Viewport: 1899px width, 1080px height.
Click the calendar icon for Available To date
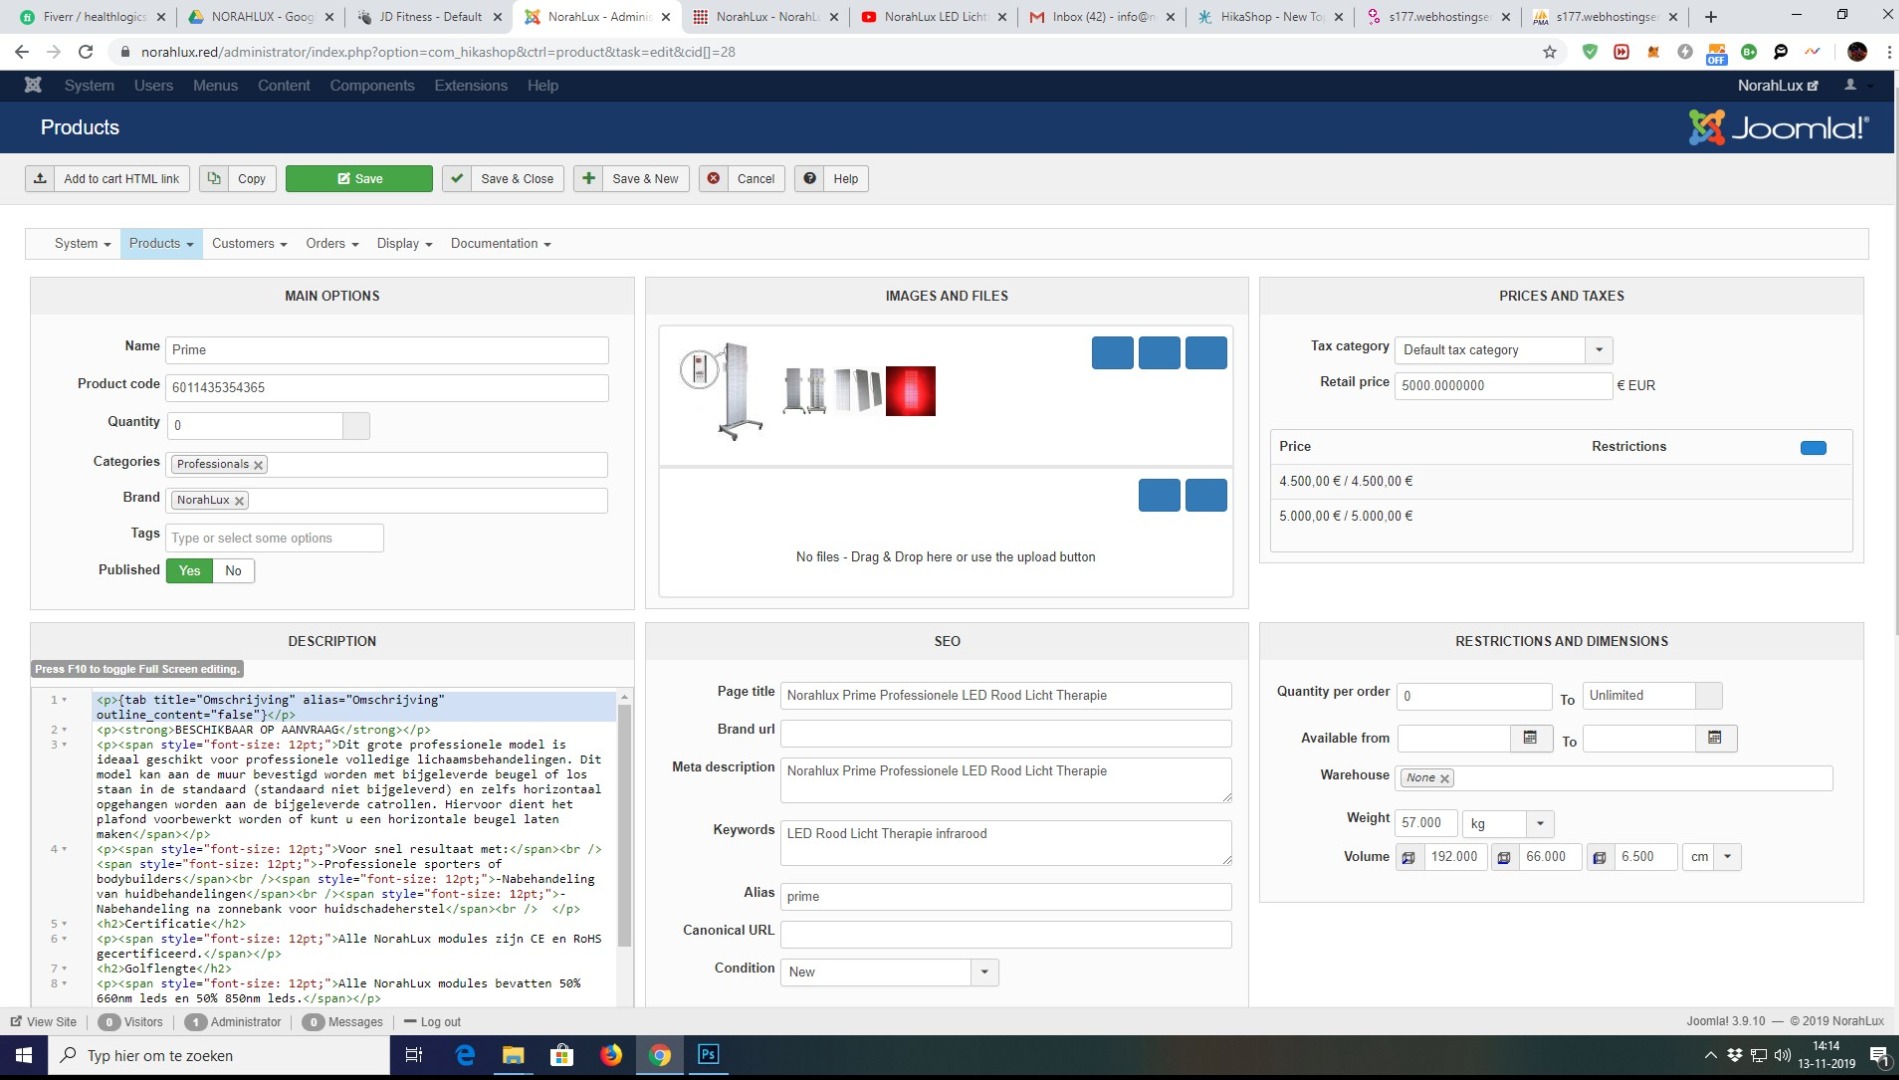click(1714, 738)
